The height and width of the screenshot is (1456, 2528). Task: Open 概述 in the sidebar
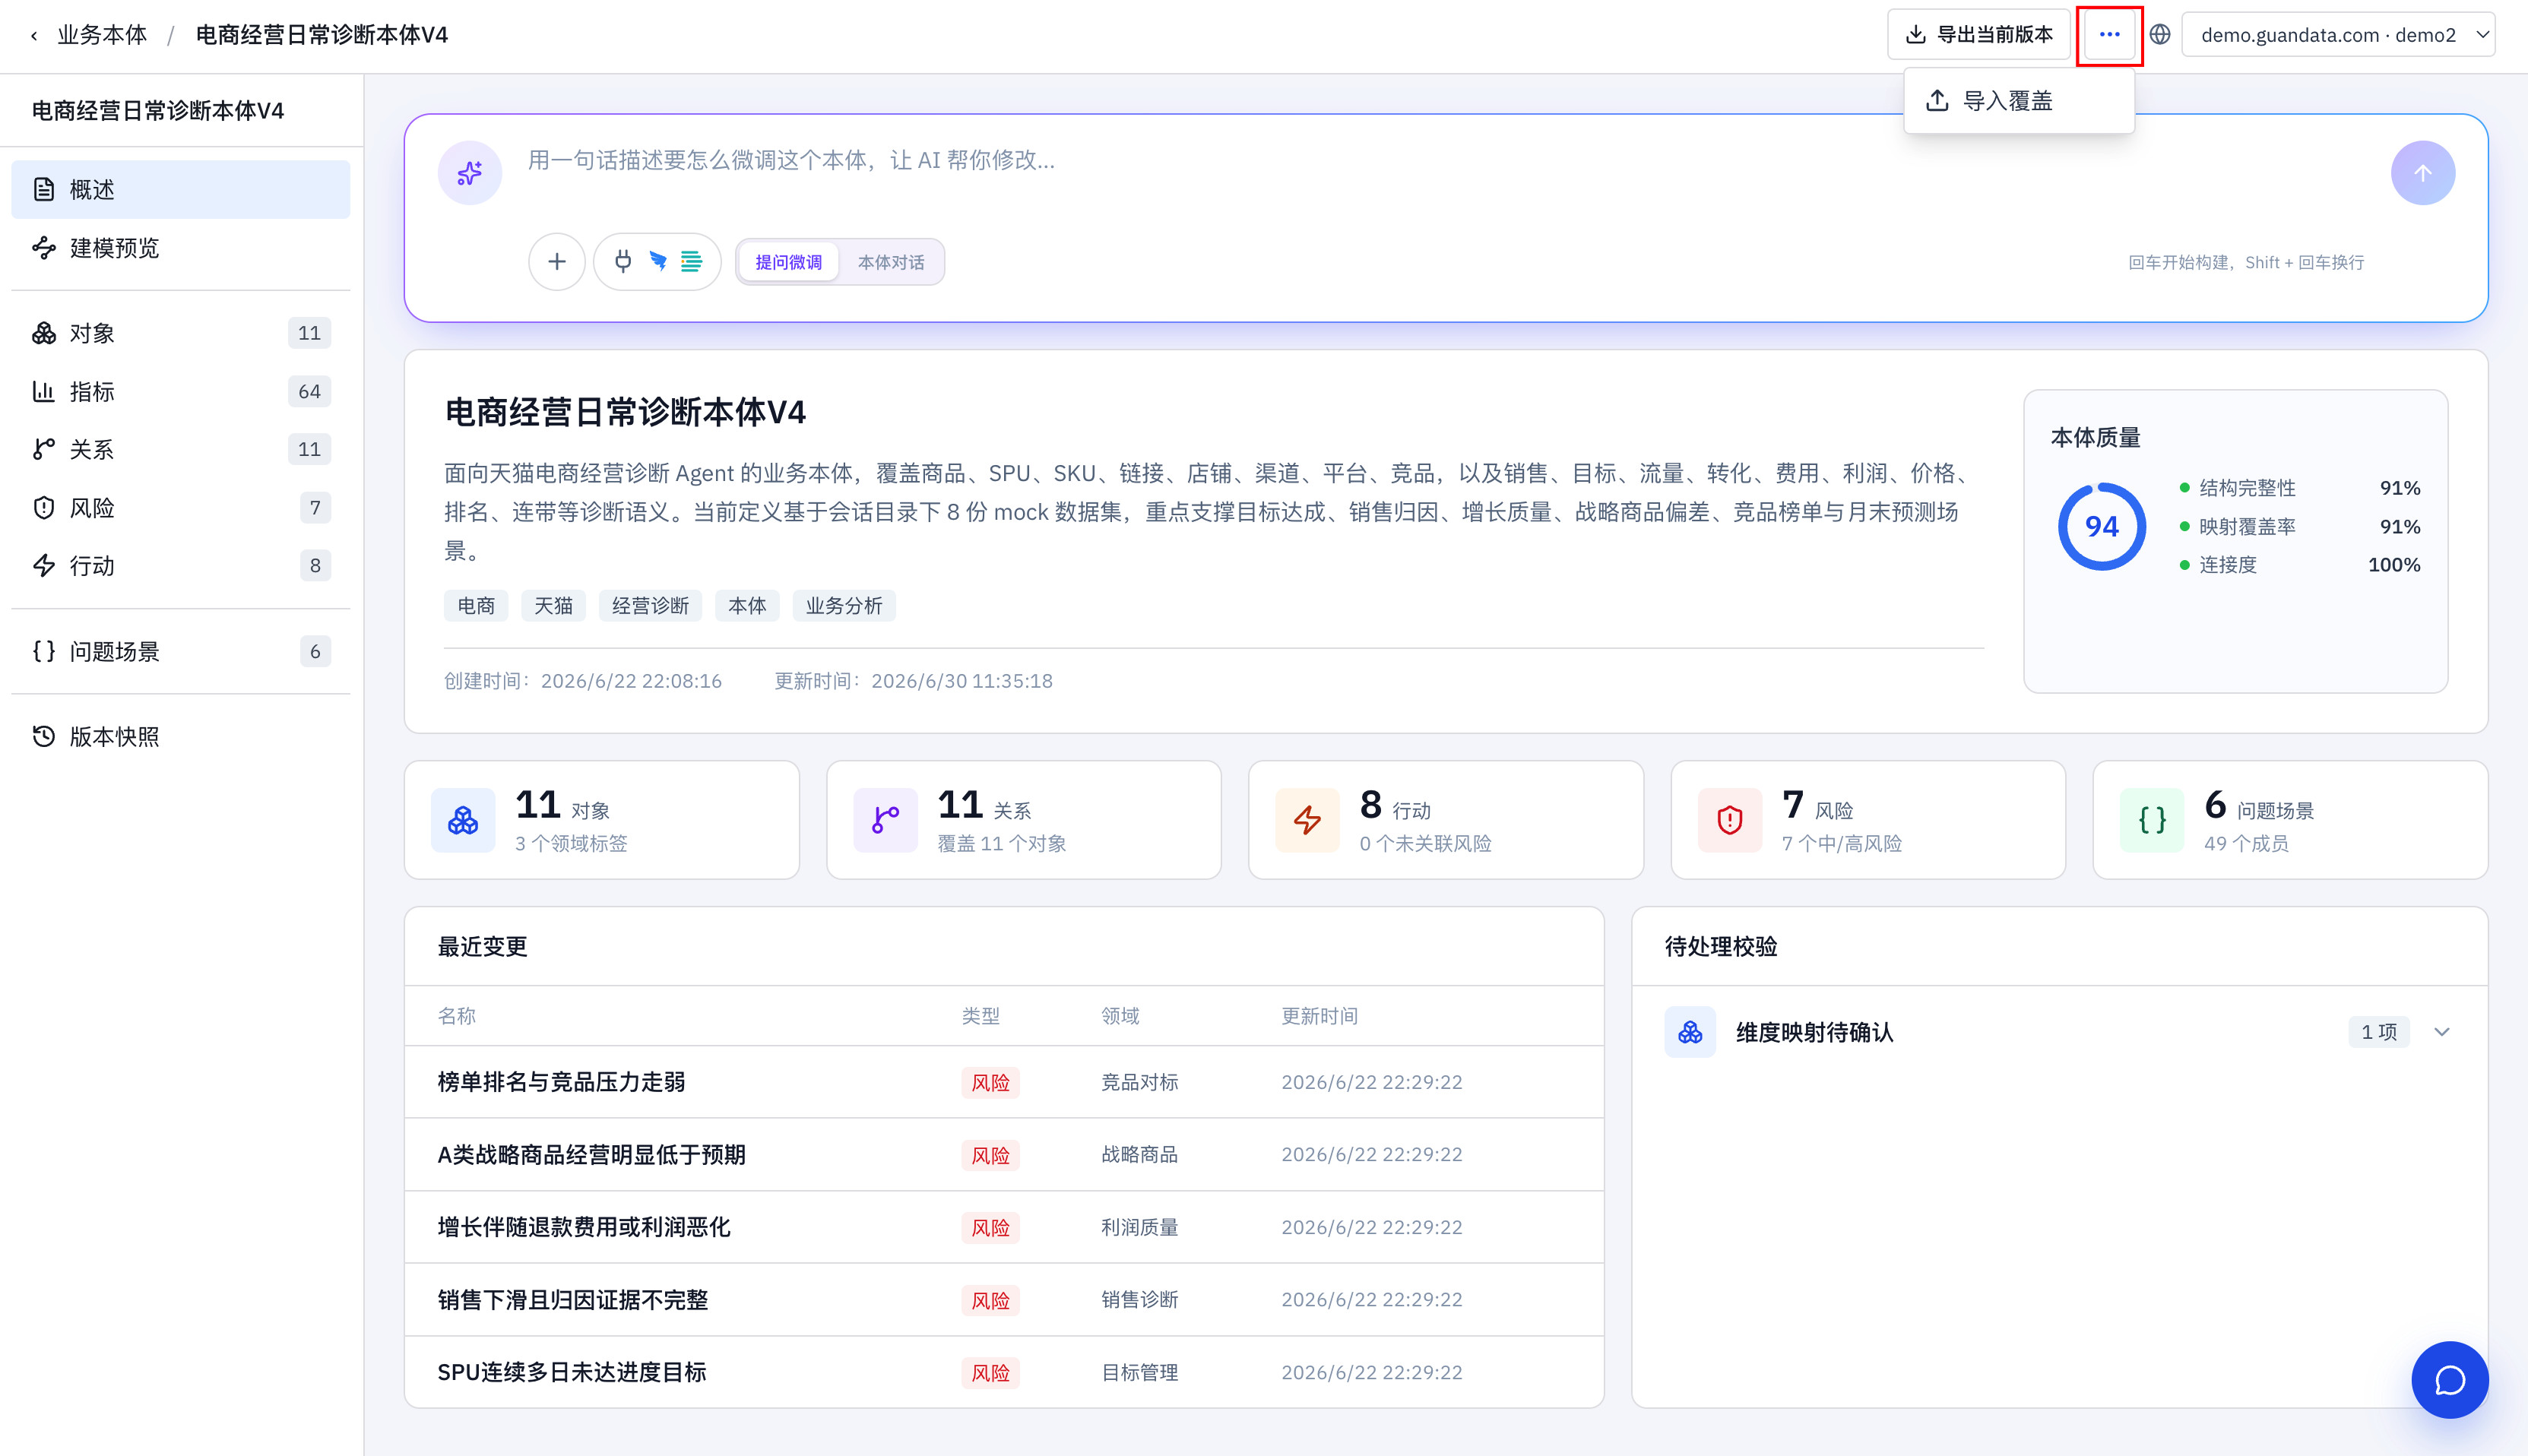click(x=181, y=189)
